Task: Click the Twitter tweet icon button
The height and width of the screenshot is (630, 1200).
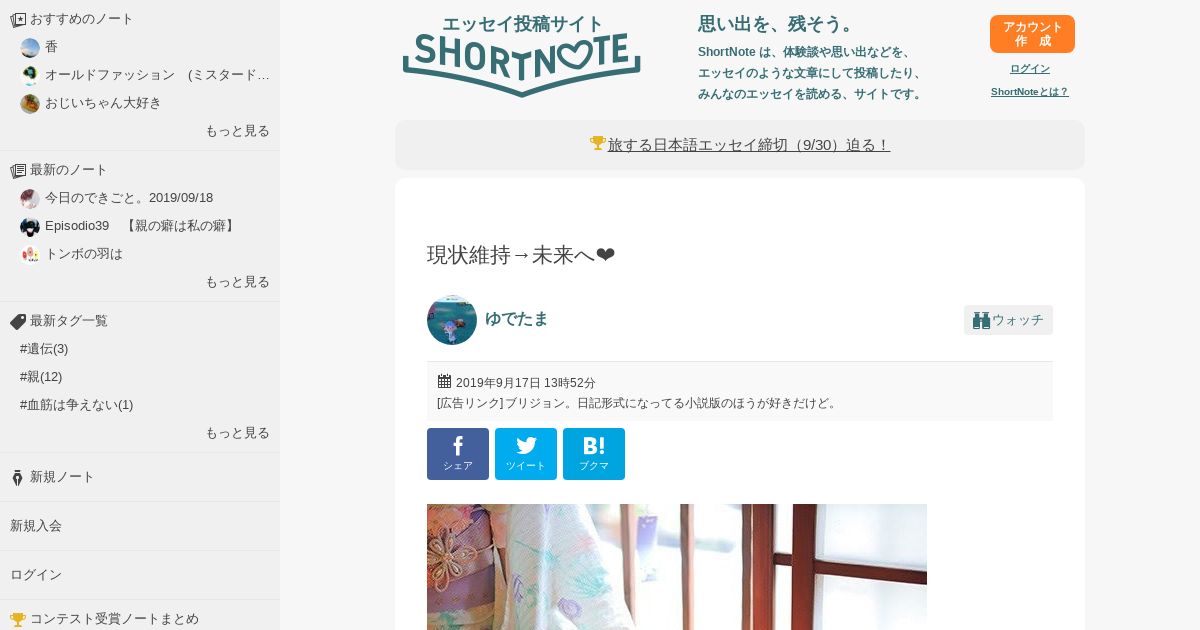Action: [x=526, y=454]
